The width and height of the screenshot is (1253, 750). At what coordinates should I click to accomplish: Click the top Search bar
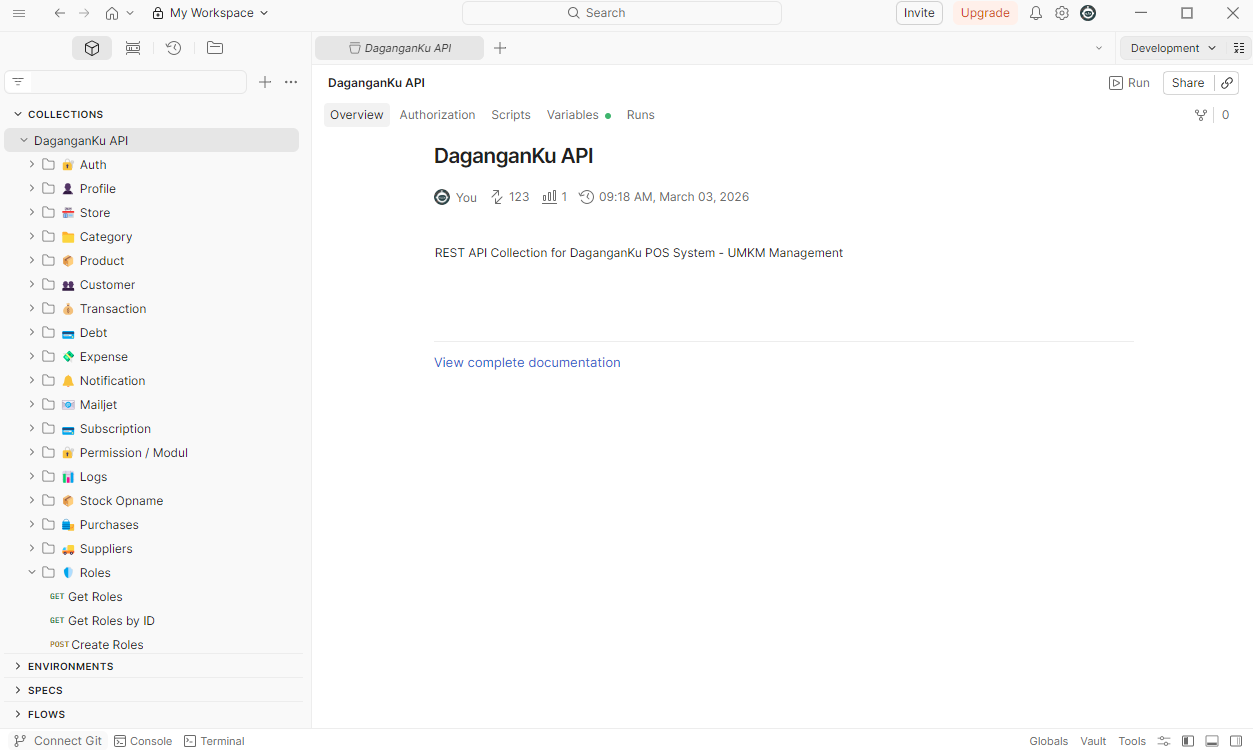point(622,13)
